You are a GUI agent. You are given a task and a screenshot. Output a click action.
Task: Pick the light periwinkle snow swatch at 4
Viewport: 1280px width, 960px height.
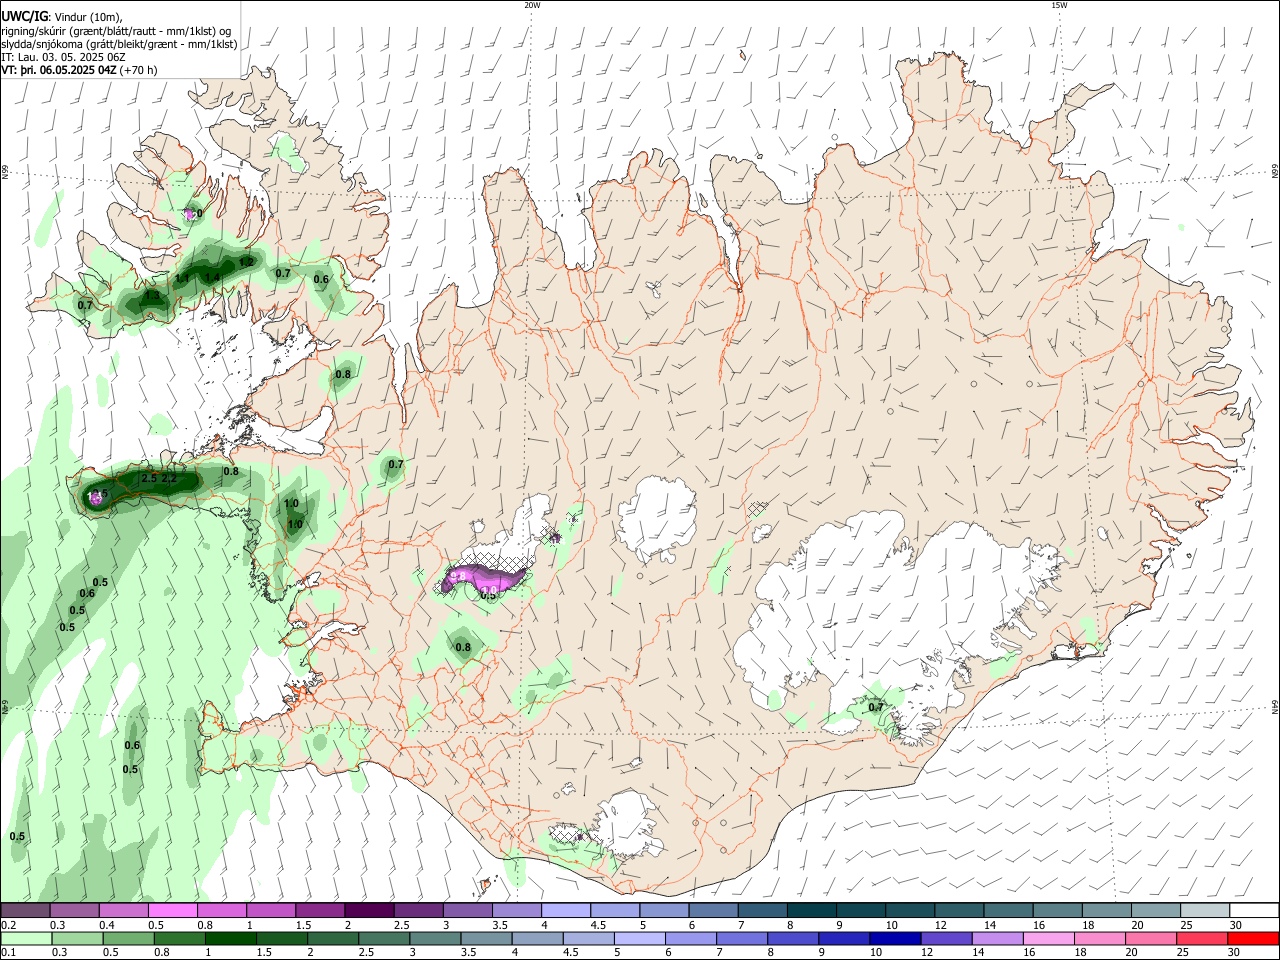(565, 910)
